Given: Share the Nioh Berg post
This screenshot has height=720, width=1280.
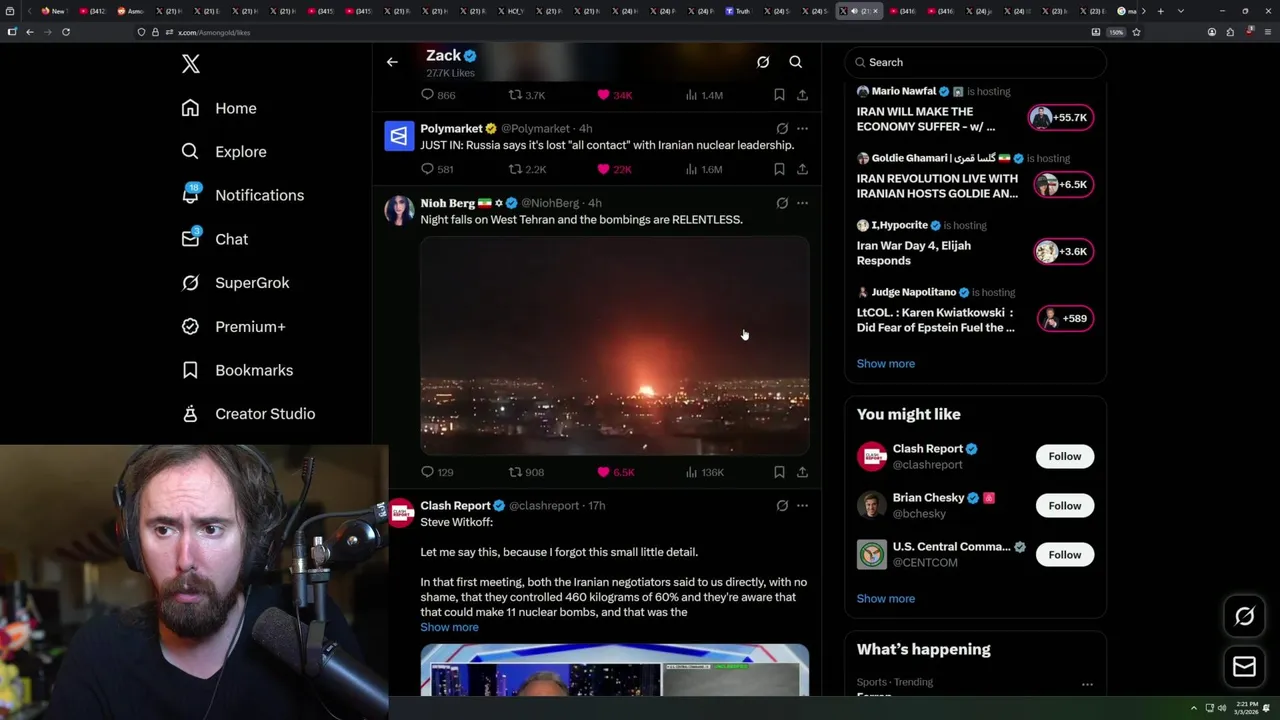Looking at the screenshot, I should (802, 472).
